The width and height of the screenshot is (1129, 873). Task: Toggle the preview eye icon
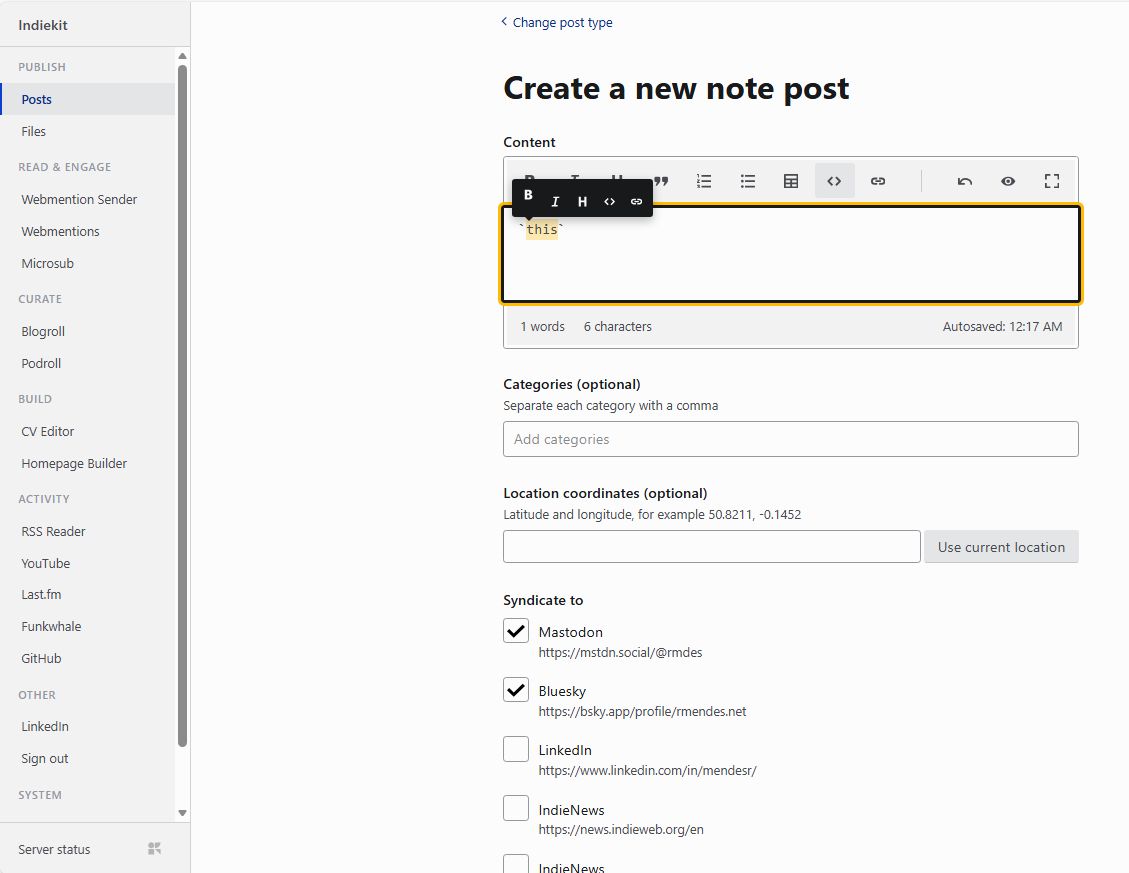click(x=1008, y=181)
